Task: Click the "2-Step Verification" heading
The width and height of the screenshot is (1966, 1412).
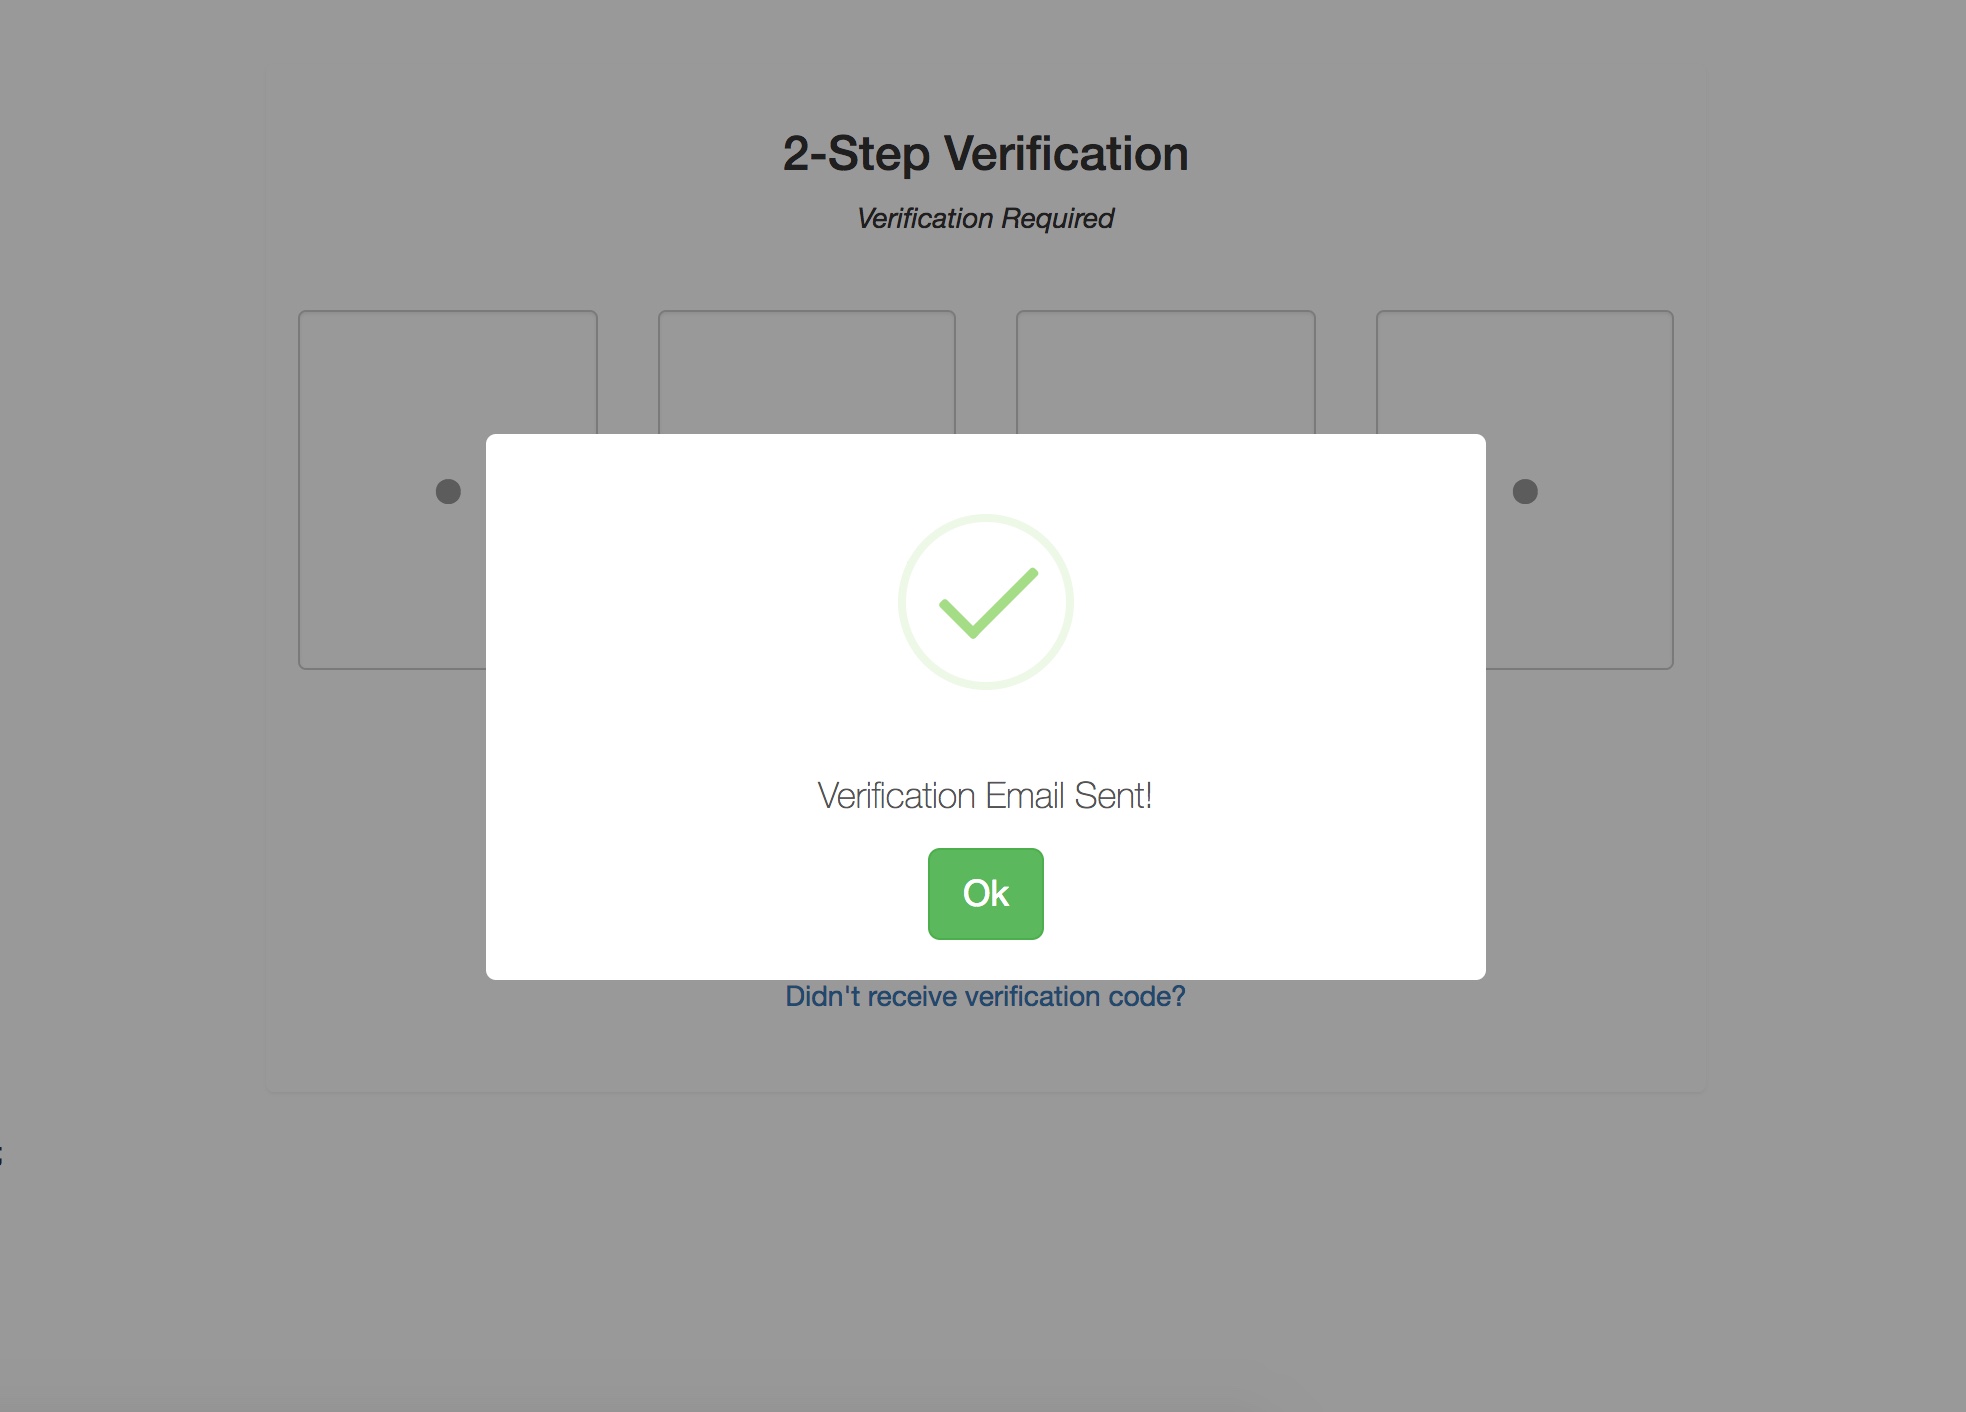Action: [x=985, y=154]
